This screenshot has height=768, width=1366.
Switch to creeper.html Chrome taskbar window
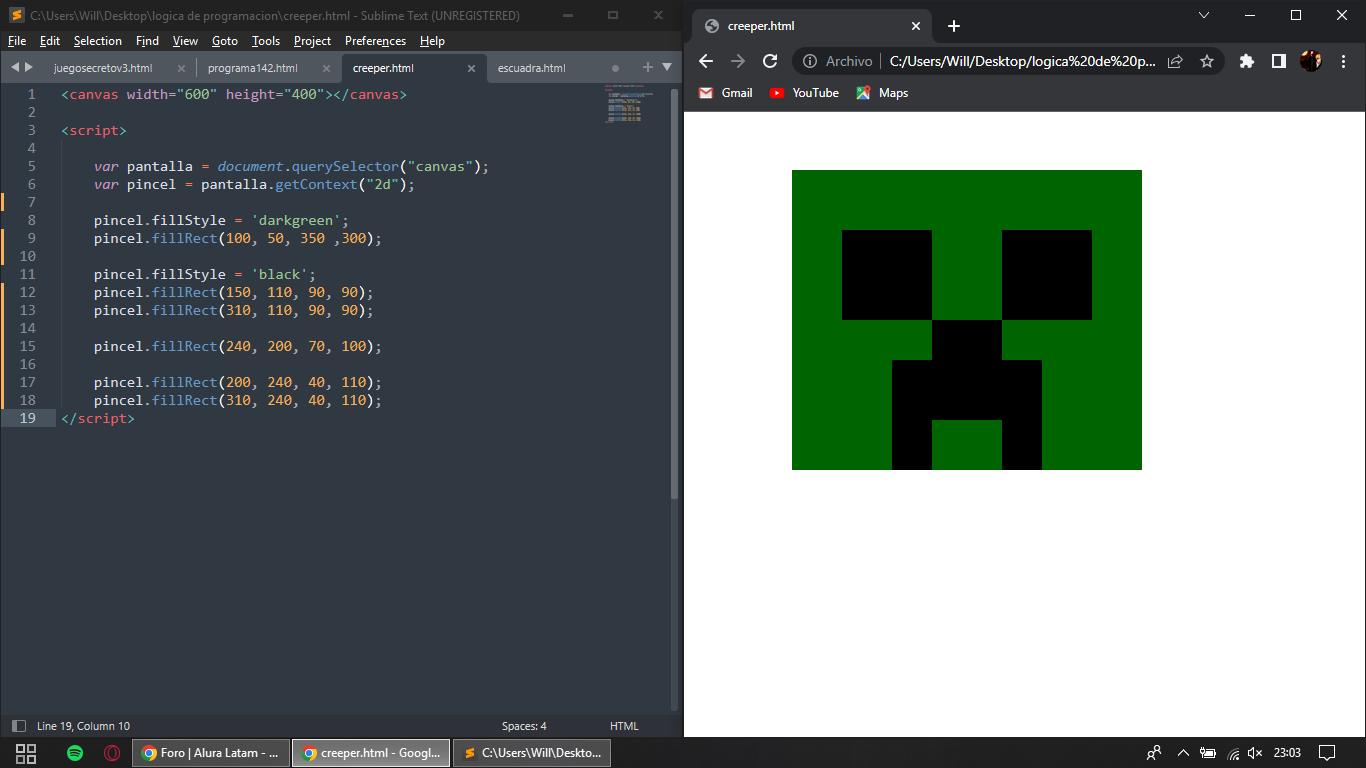(371, 753)
